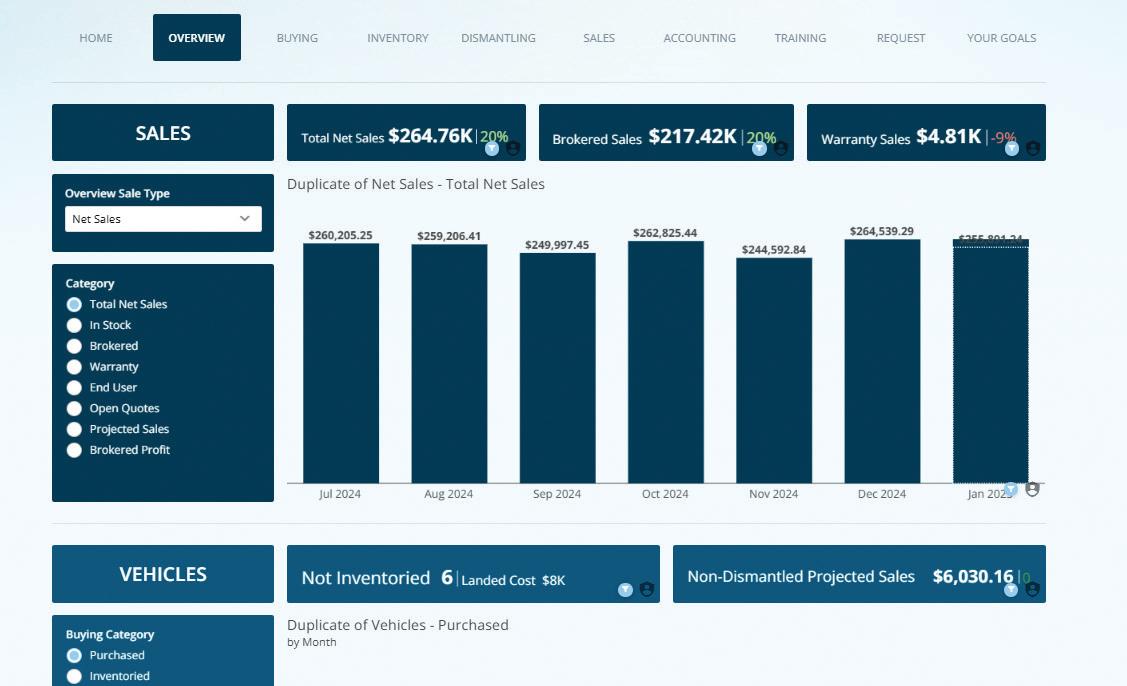1127x686 pixels.
Task: Choose the Inventoried buying category
Action: pyautogui.click(x=74, y=676)
